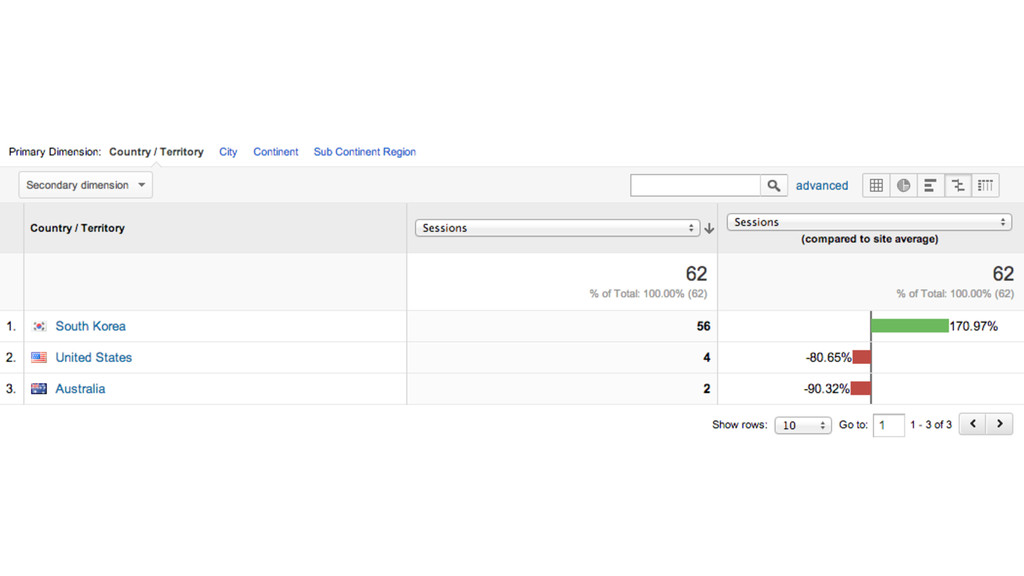Screen dimensions: 1024x576
Task: Click the magnifying glass search button
Action: pos(774,185)
